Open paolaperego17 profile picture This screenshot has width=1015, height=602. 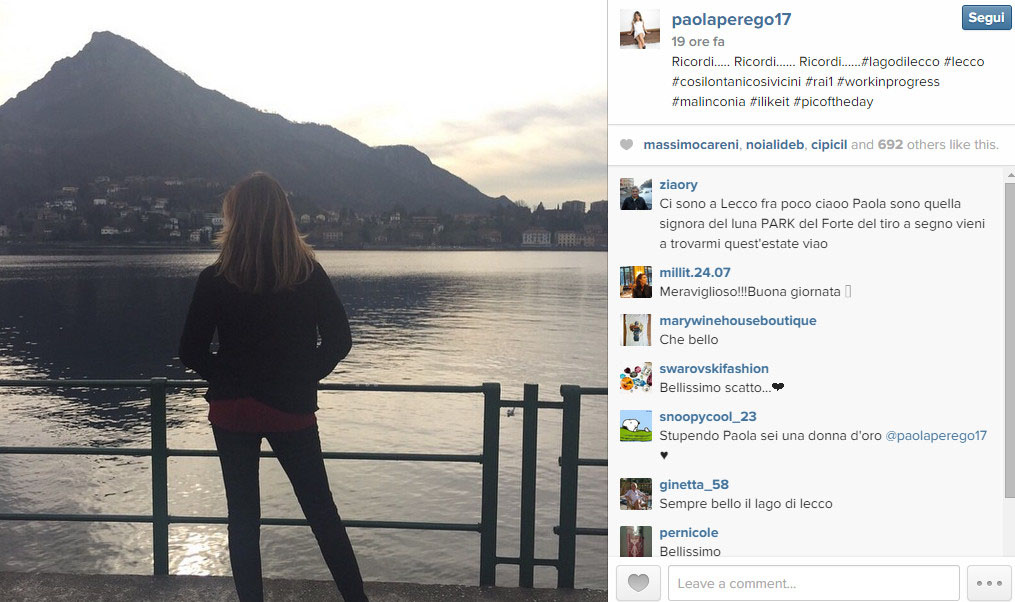(640, 29)
